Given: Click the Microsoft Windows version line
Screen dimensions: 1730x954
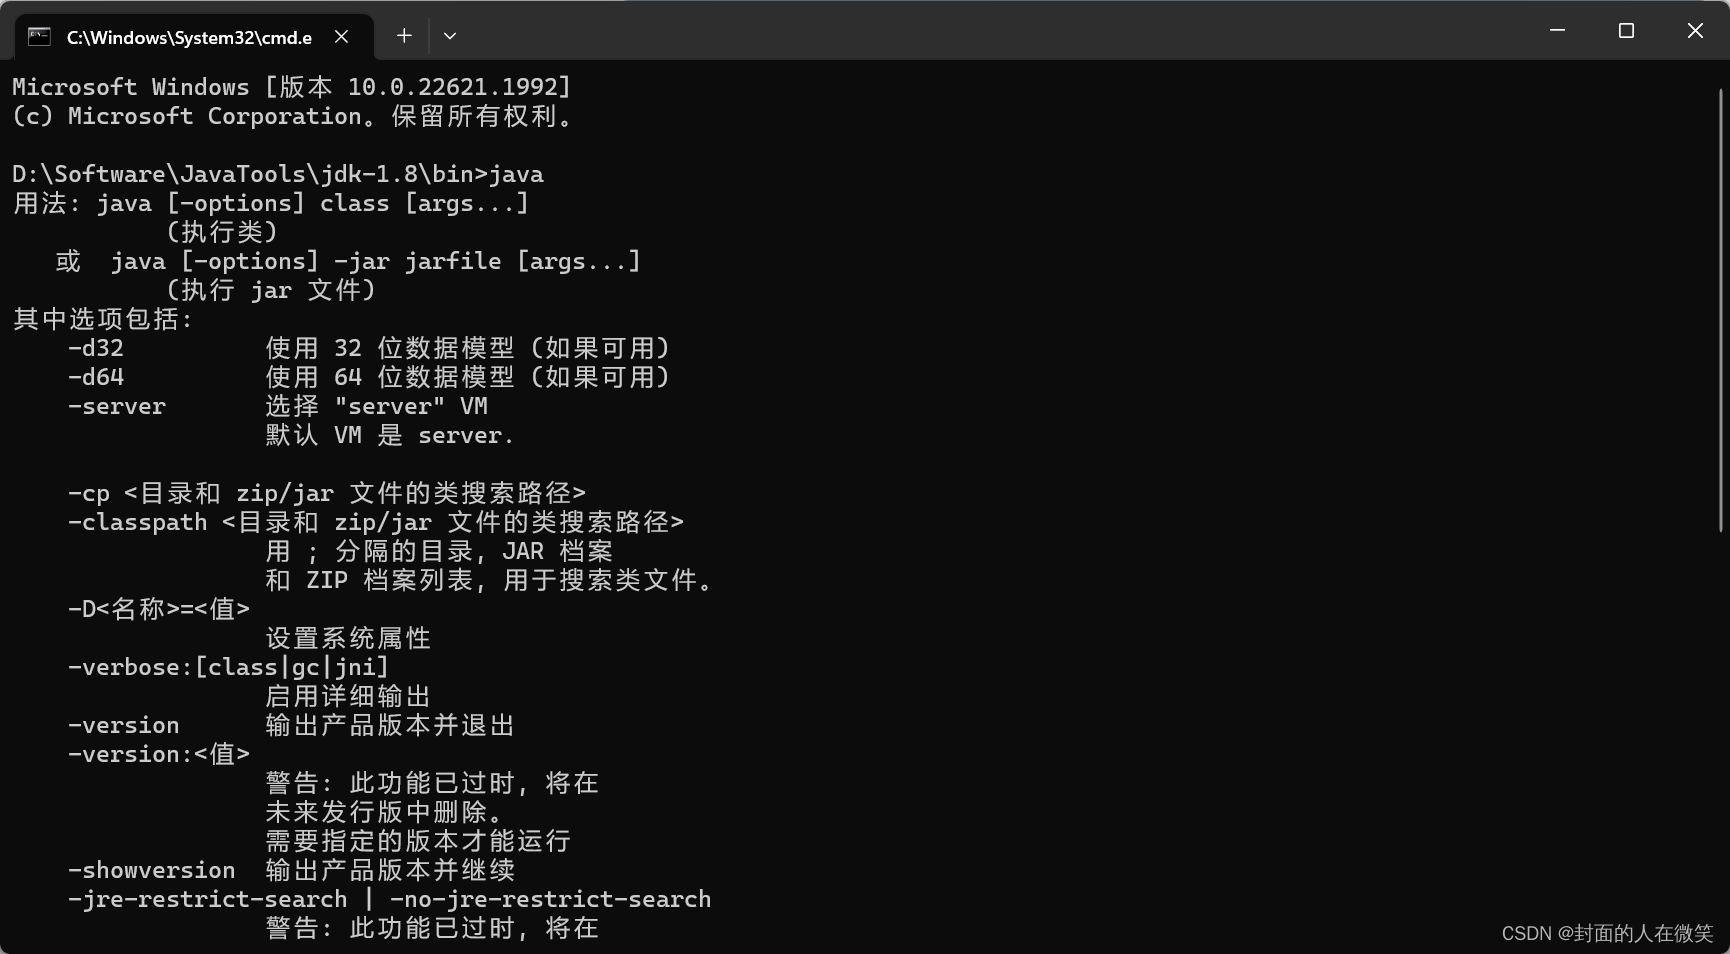Looking at the screenshot, I should pos(290,86).
